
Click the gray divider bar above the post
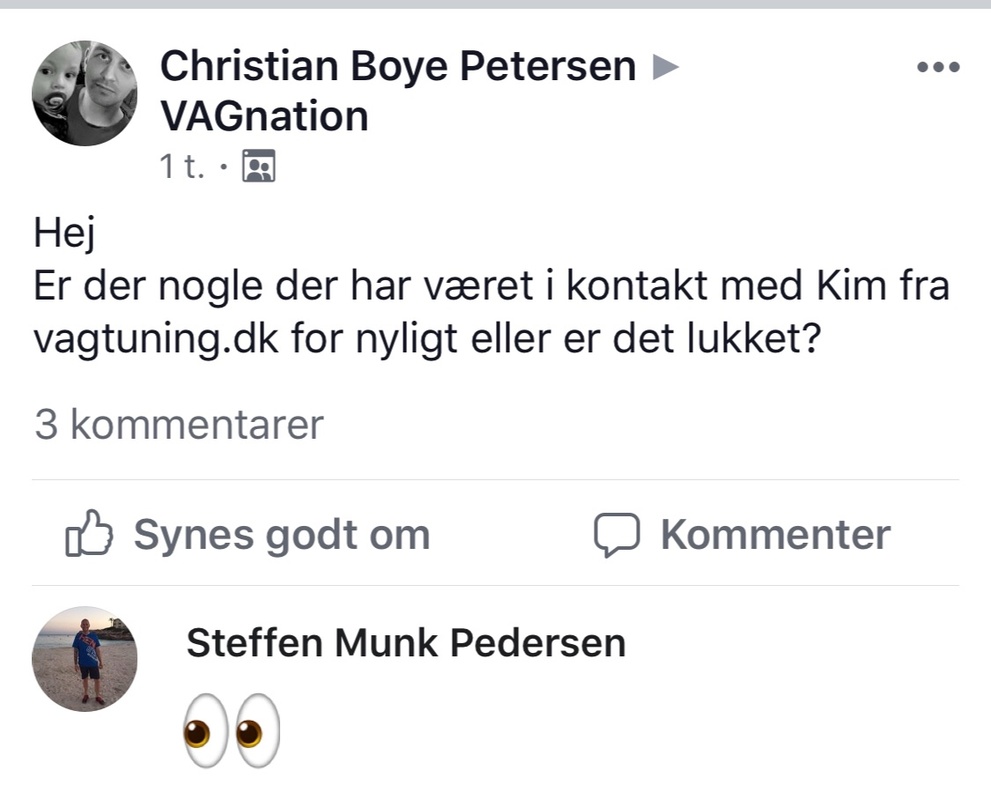click(495, 5)
